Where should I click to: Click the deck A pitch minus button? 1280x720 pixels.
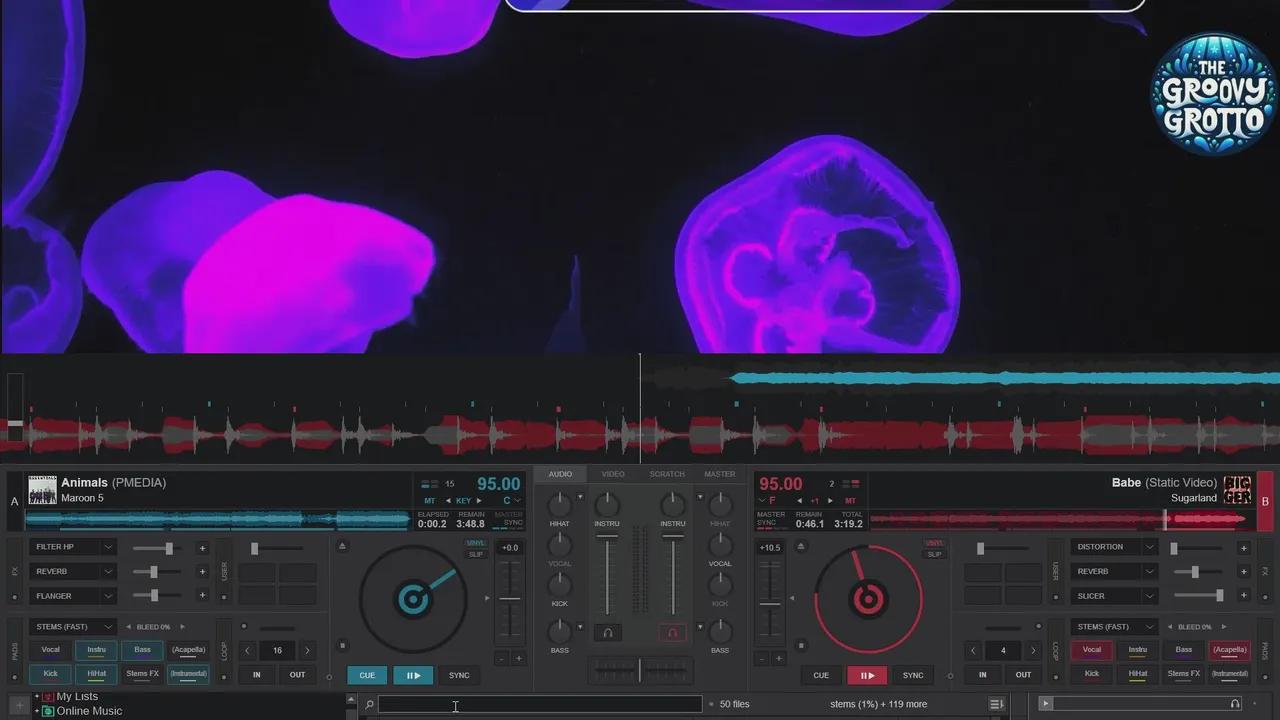tap(502, 658)
